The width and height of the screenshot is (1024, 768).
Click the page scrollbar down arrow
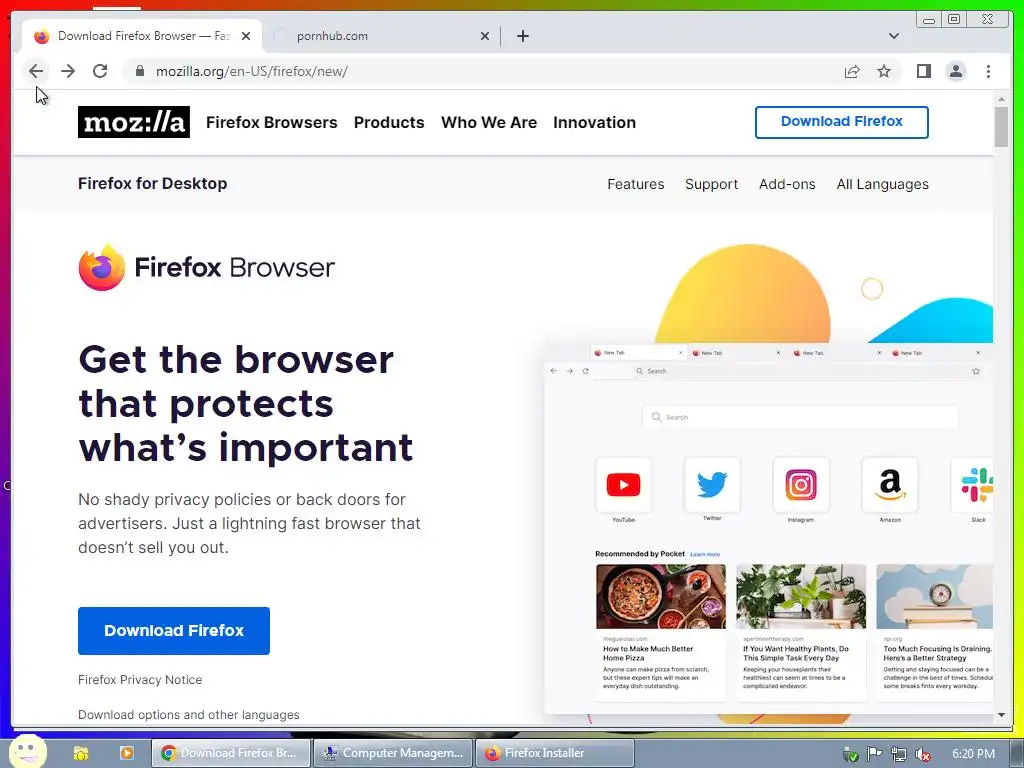point(1002,715)
